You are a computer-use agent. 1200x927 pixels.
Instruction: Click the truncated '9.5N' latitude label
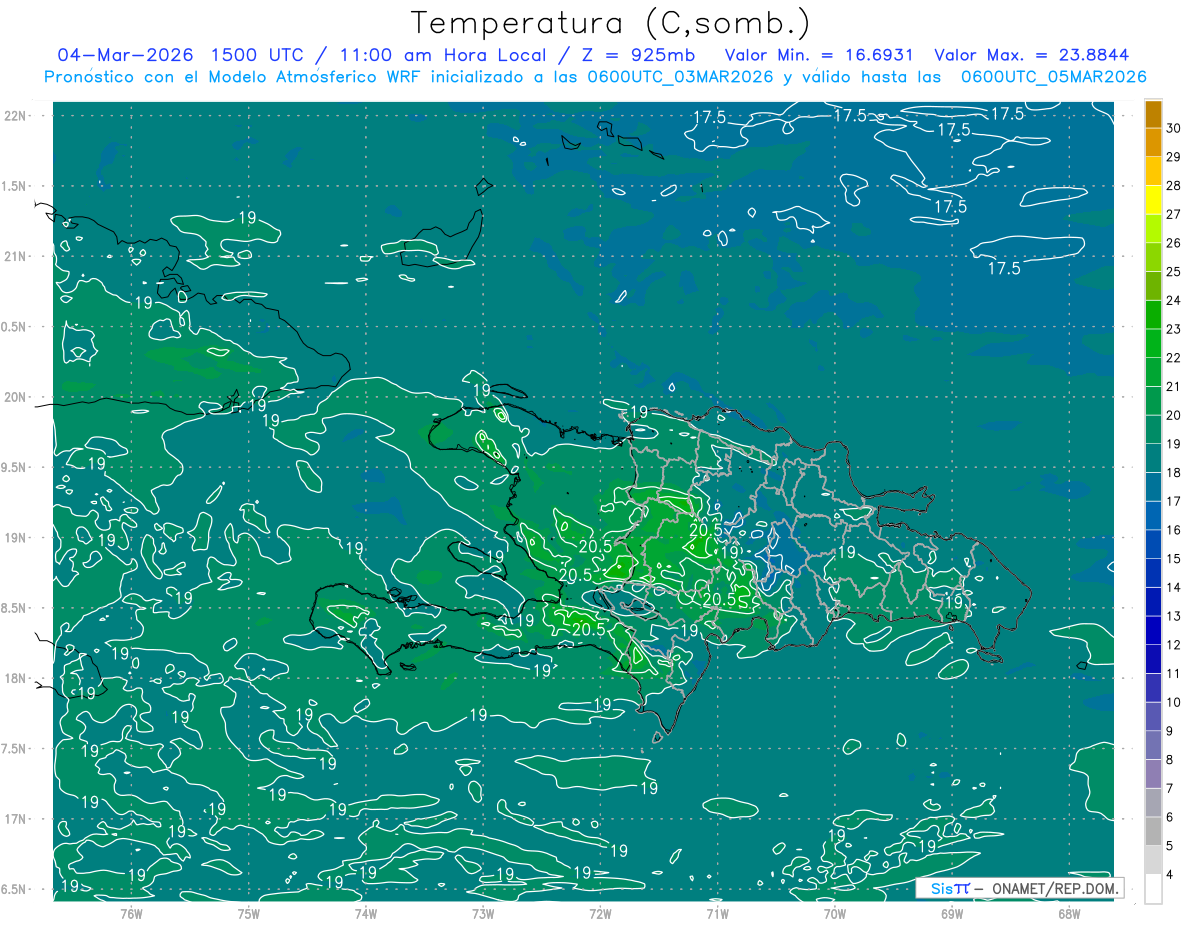coord(13,467)
